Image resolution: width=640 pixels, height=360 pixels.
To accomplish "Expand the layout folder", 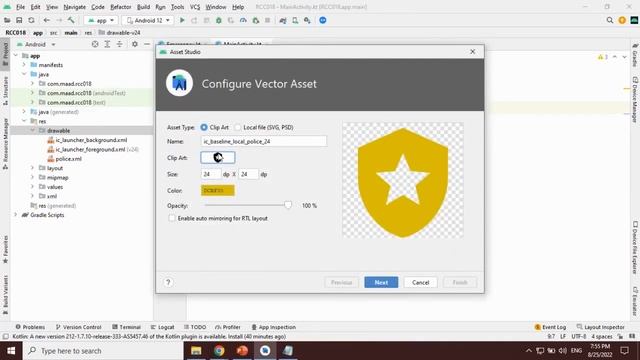I will click(32, 168).
